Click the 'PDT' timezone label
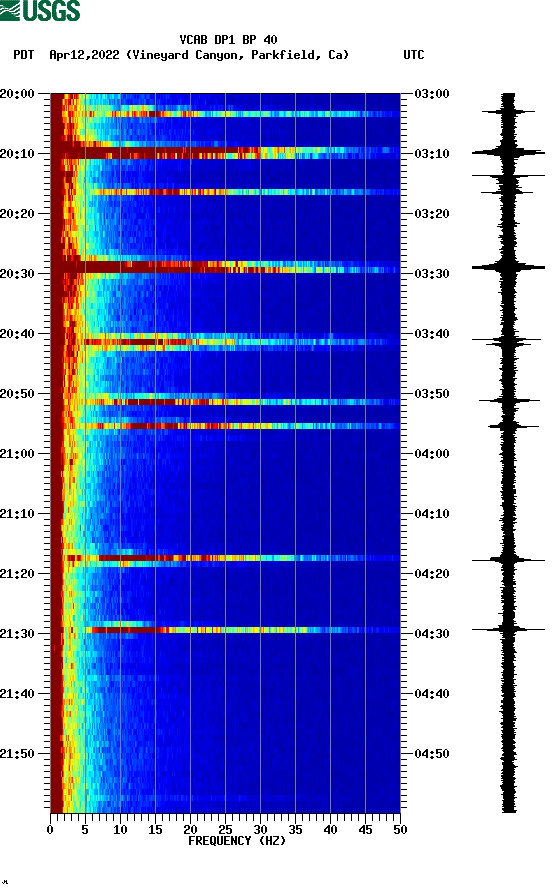This screenshot has height=893, width=552. [23, 55]
